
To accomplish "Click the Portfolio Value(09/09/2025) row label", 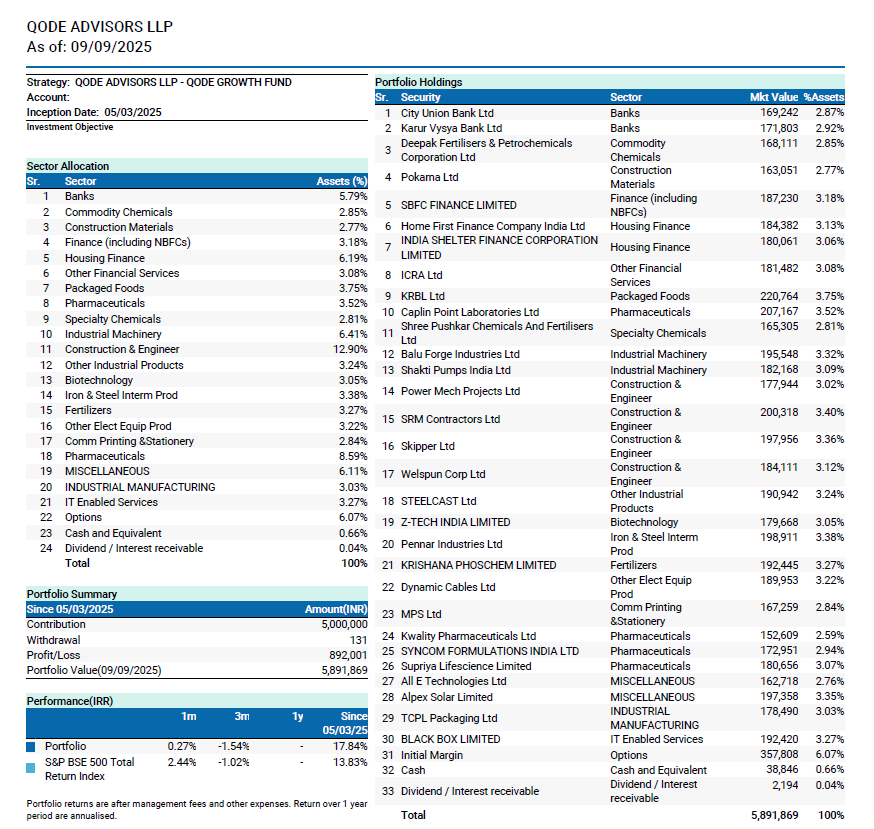I will click(93, 670).
